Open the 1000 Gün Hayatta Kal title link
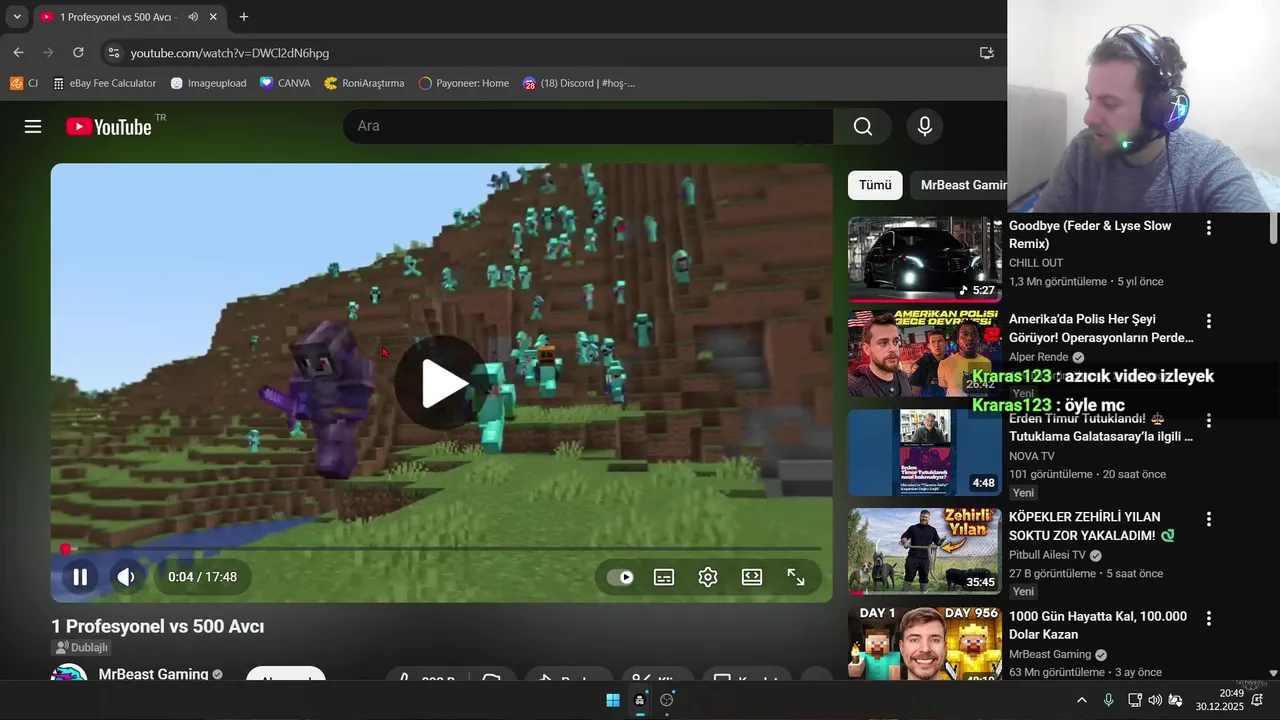Image resolution: width=1280 pixels, height=720 pixels. click(x=1098, y=626)
